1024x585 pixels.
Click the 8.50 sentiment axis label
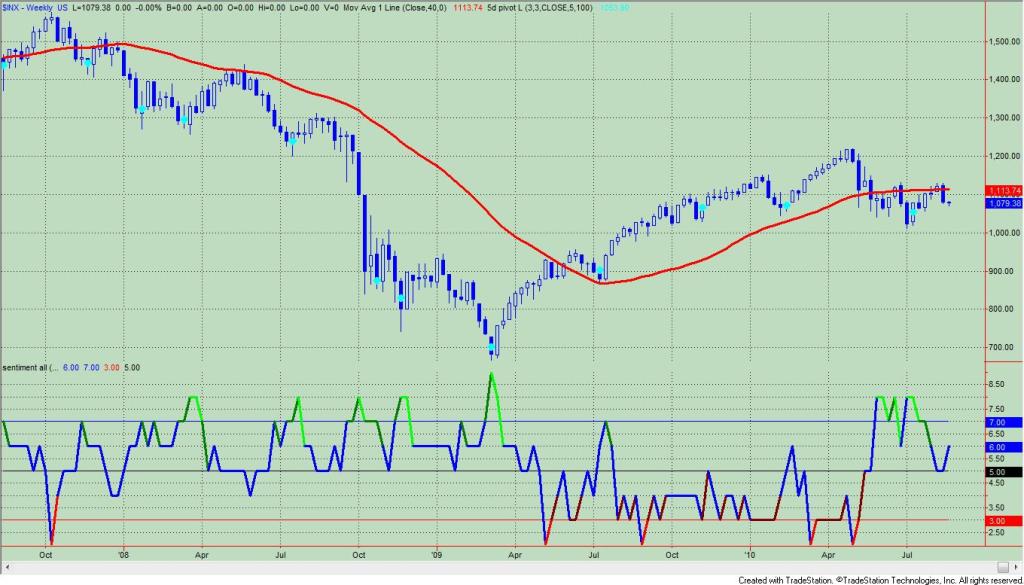(x=997, y=385)
